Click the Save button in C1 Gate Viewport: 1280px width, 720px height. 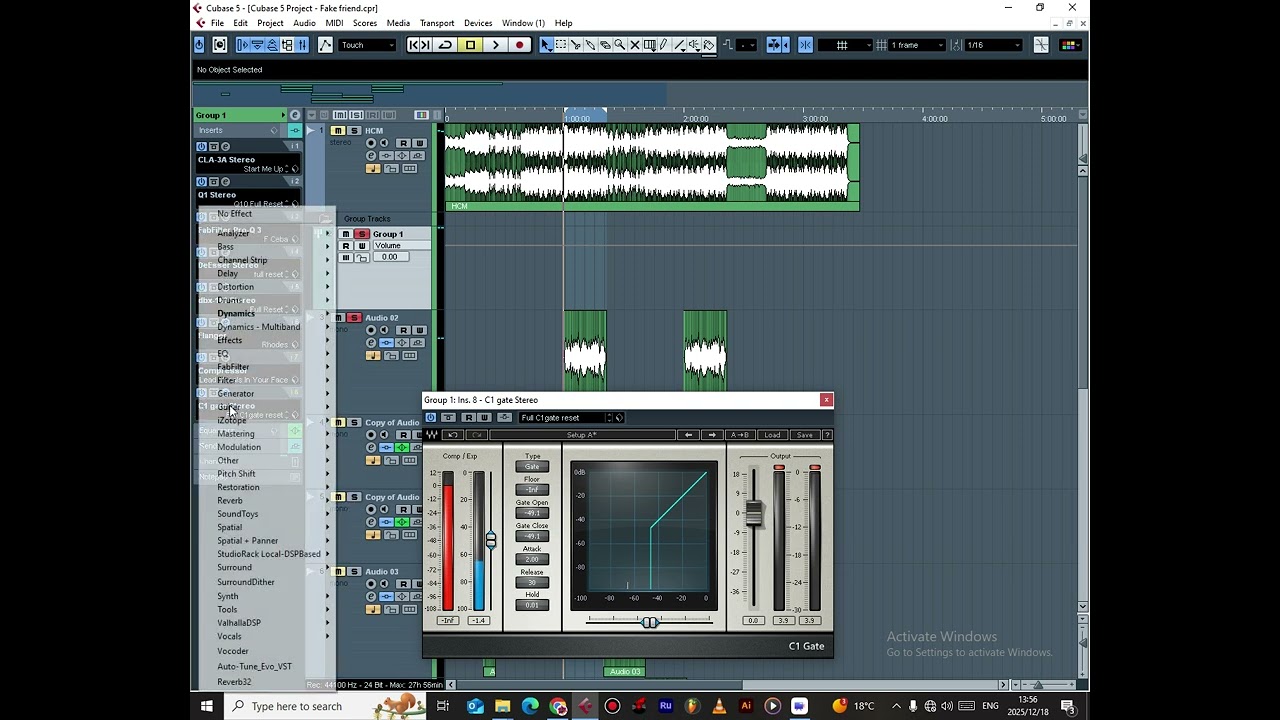coord(804,435)
